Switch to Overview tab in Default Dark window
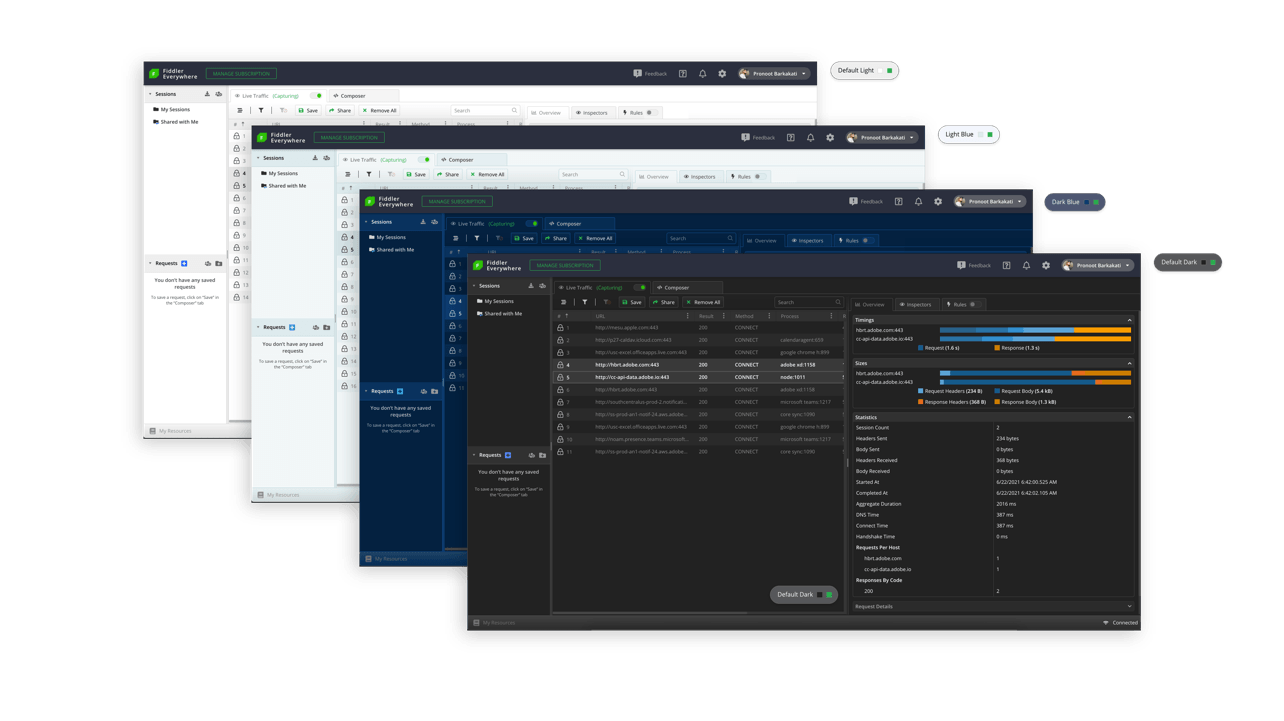 point(871,304)
